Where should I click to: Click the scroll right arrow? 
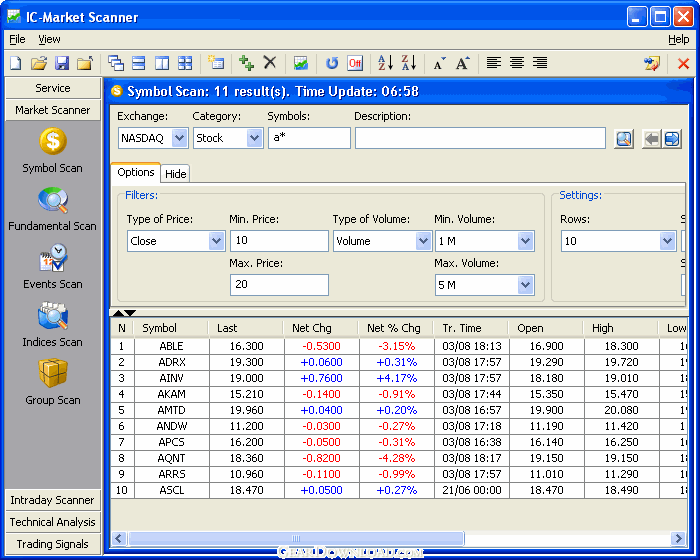pos(679,539)
